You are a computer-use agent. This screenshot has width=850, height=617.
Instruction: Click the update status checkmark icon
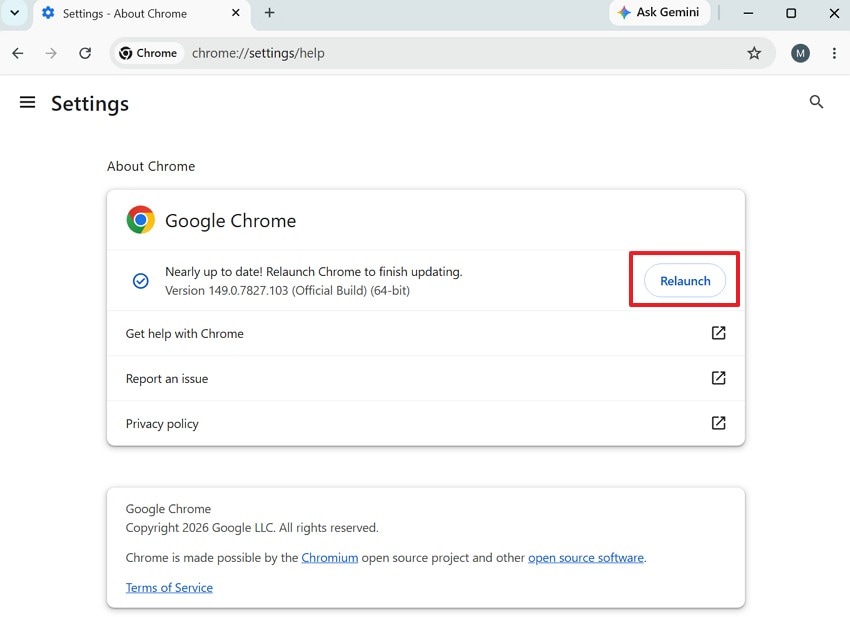coord(141,281)
